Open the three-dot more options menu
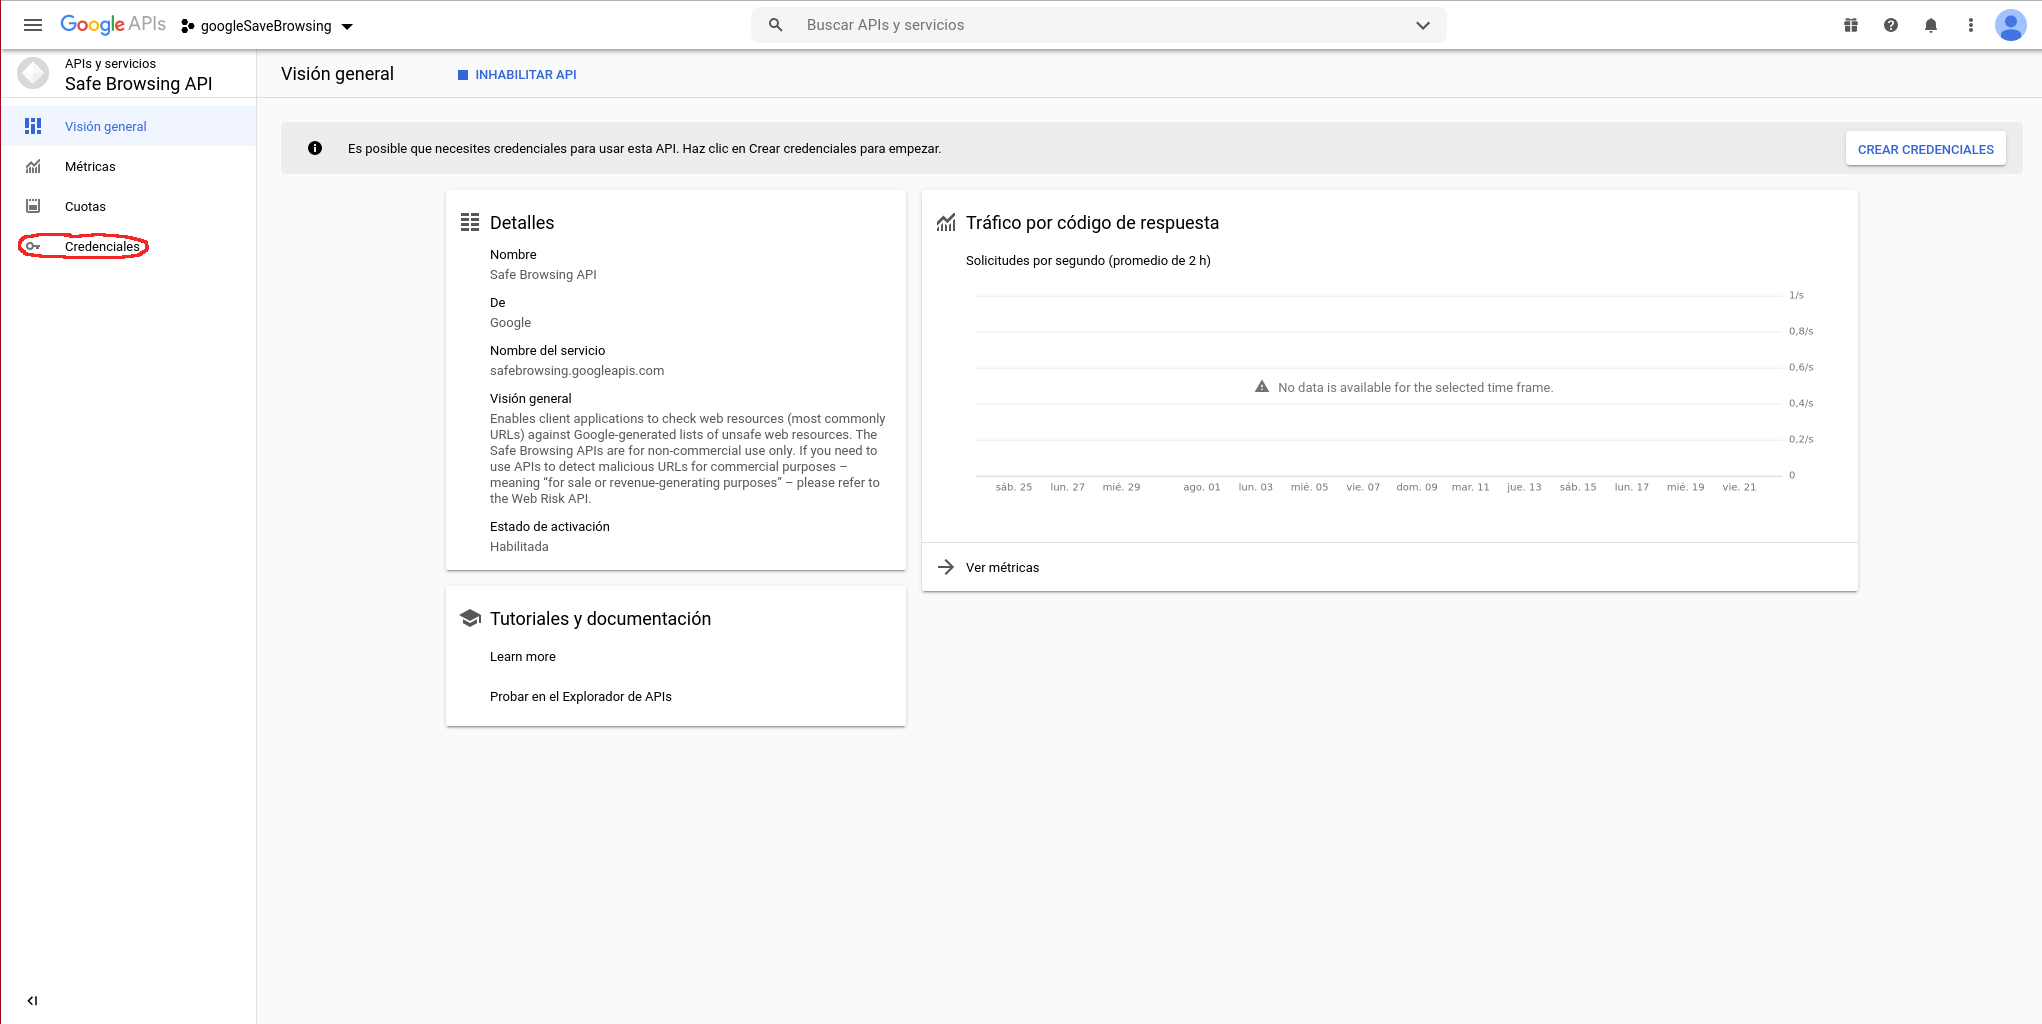This screenshot has width=2042, height=1024. click(1971, 25)
